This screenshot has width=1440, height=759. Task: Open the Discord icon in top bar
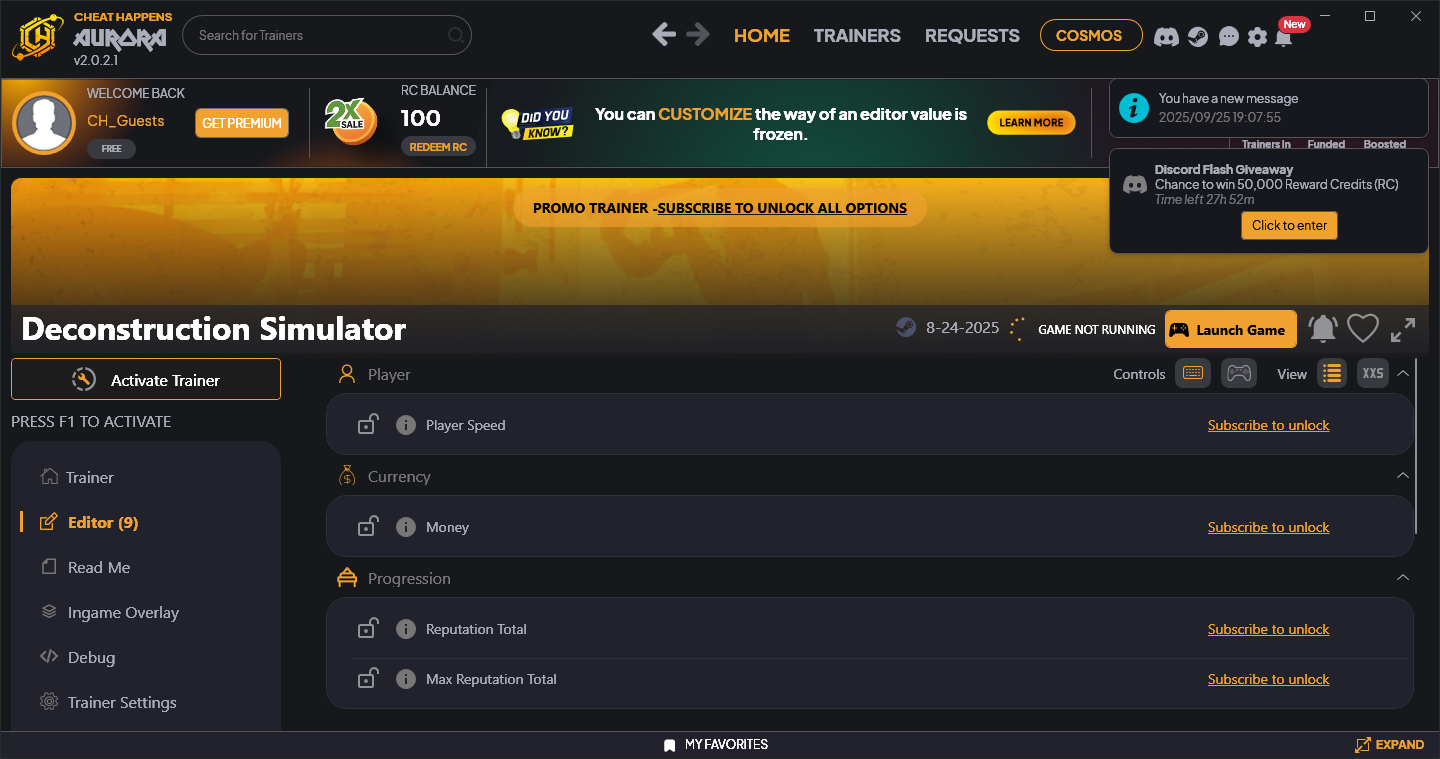[x=1166, y=37]
